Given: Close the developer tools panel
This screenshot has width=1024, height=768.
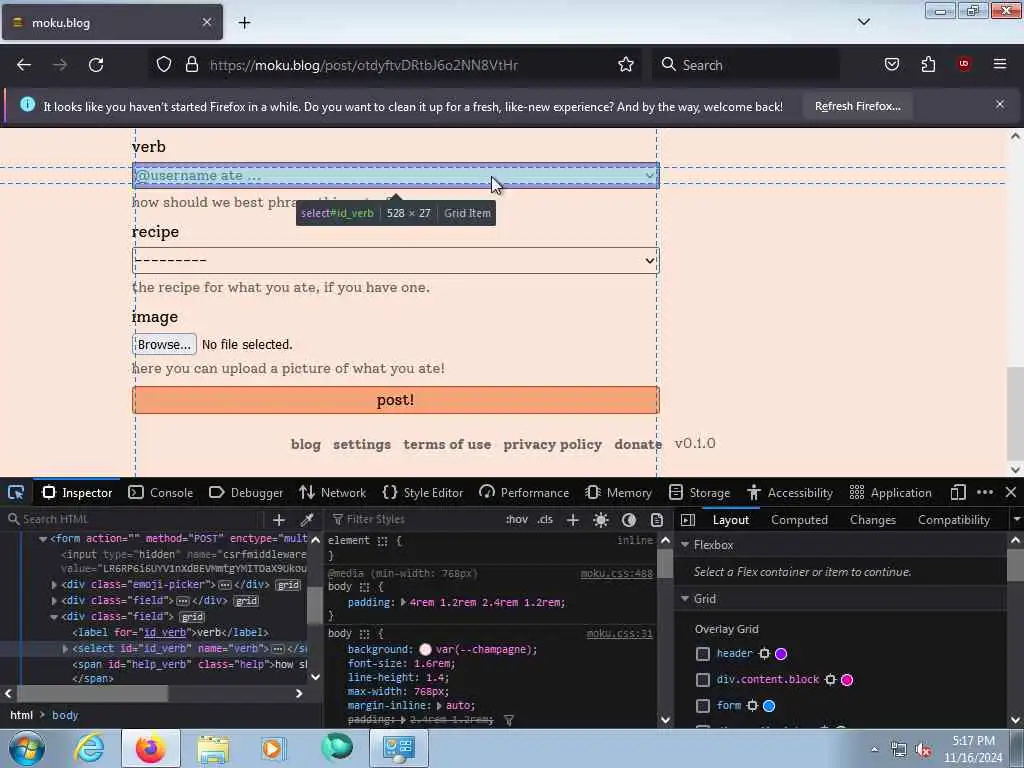Looking at the screenshot, I should click(x=1011, y=492).
